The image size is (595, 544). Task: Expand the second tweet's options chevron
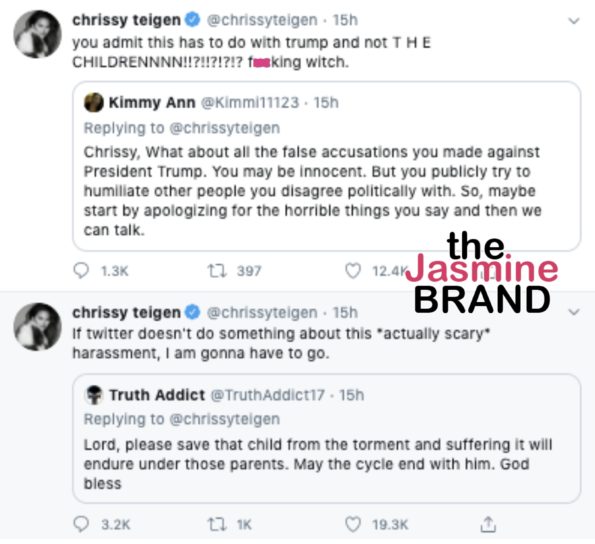(574, 312)
